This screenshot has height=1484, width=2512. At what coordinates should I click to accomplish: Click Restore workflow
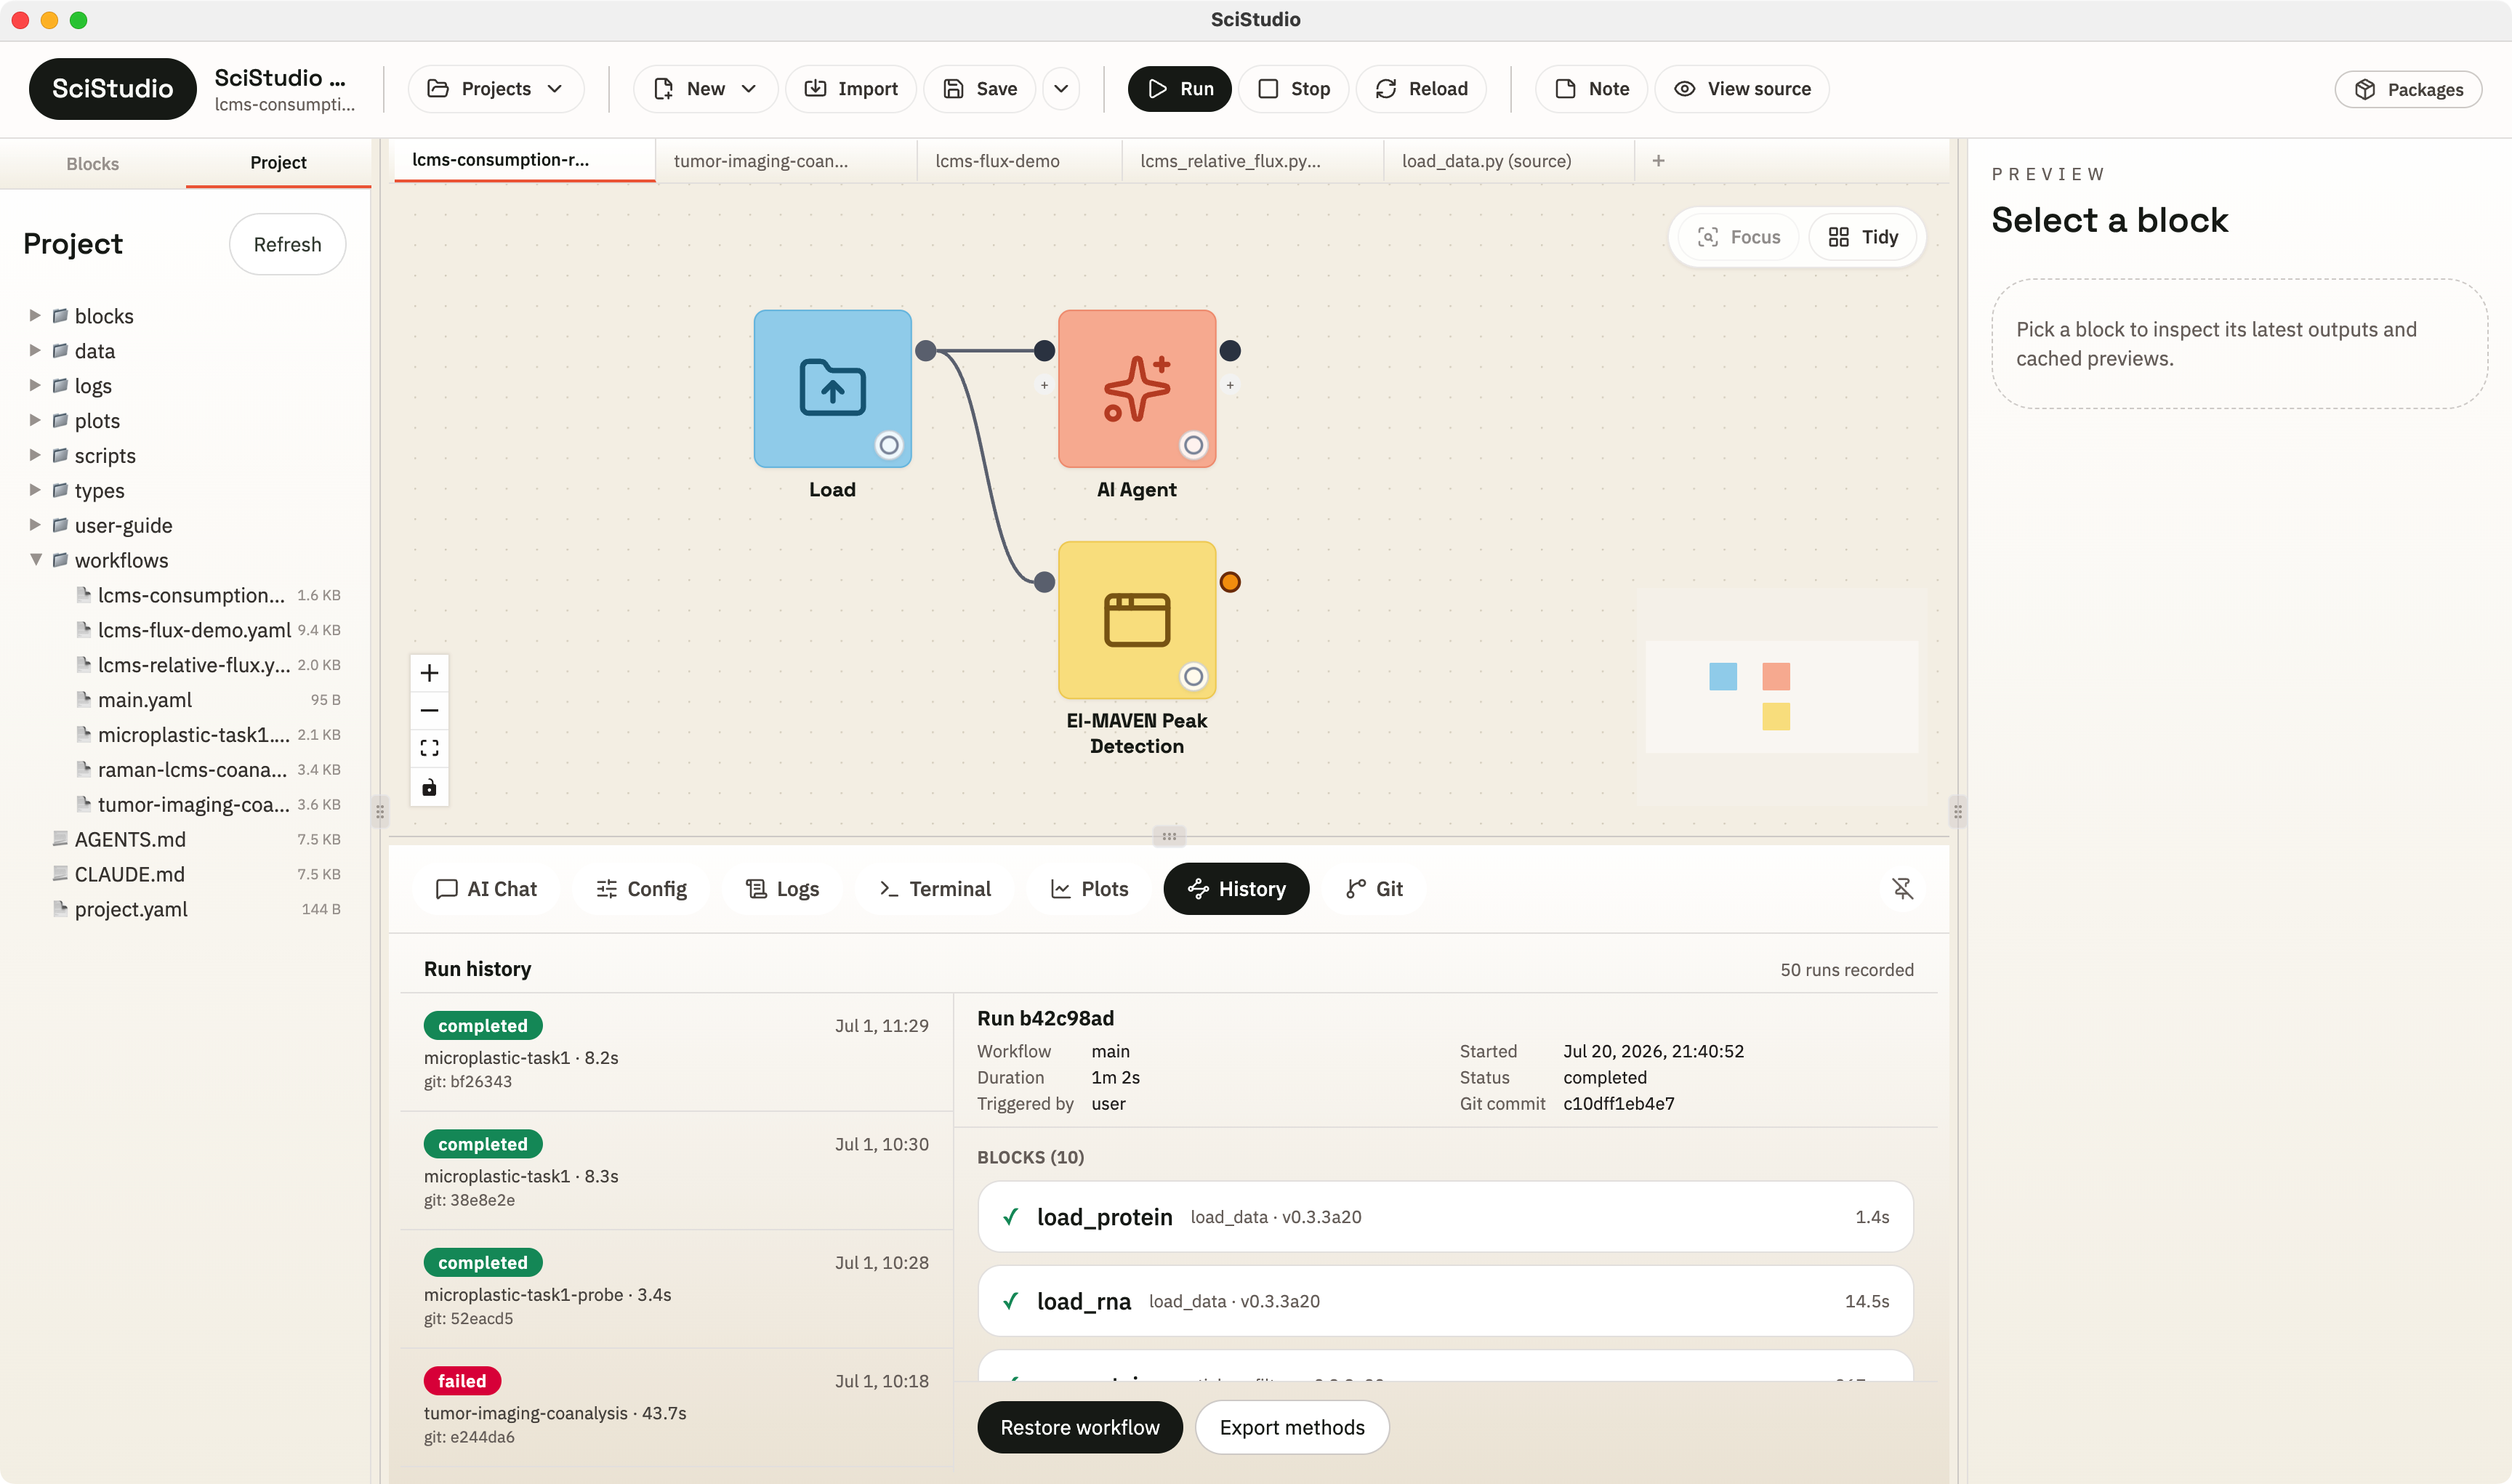click(x=1080, y=1427)
